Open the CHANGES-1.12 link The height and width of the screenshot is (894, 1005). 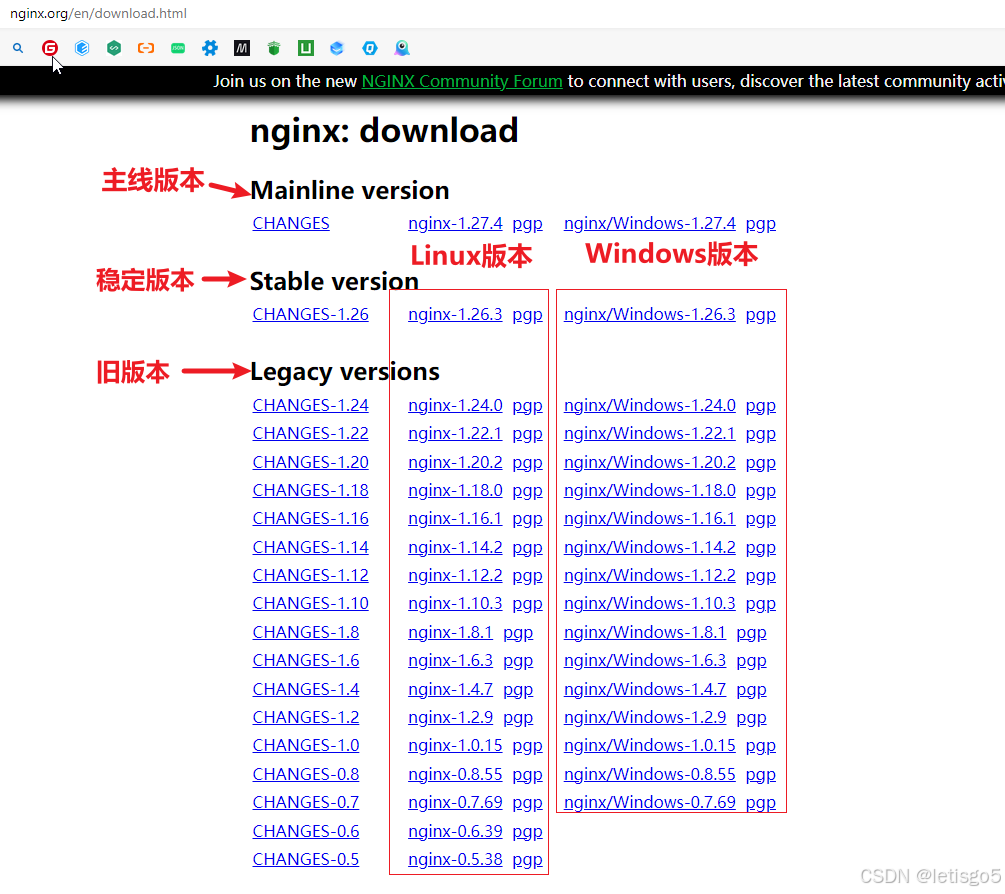(311, 575)
